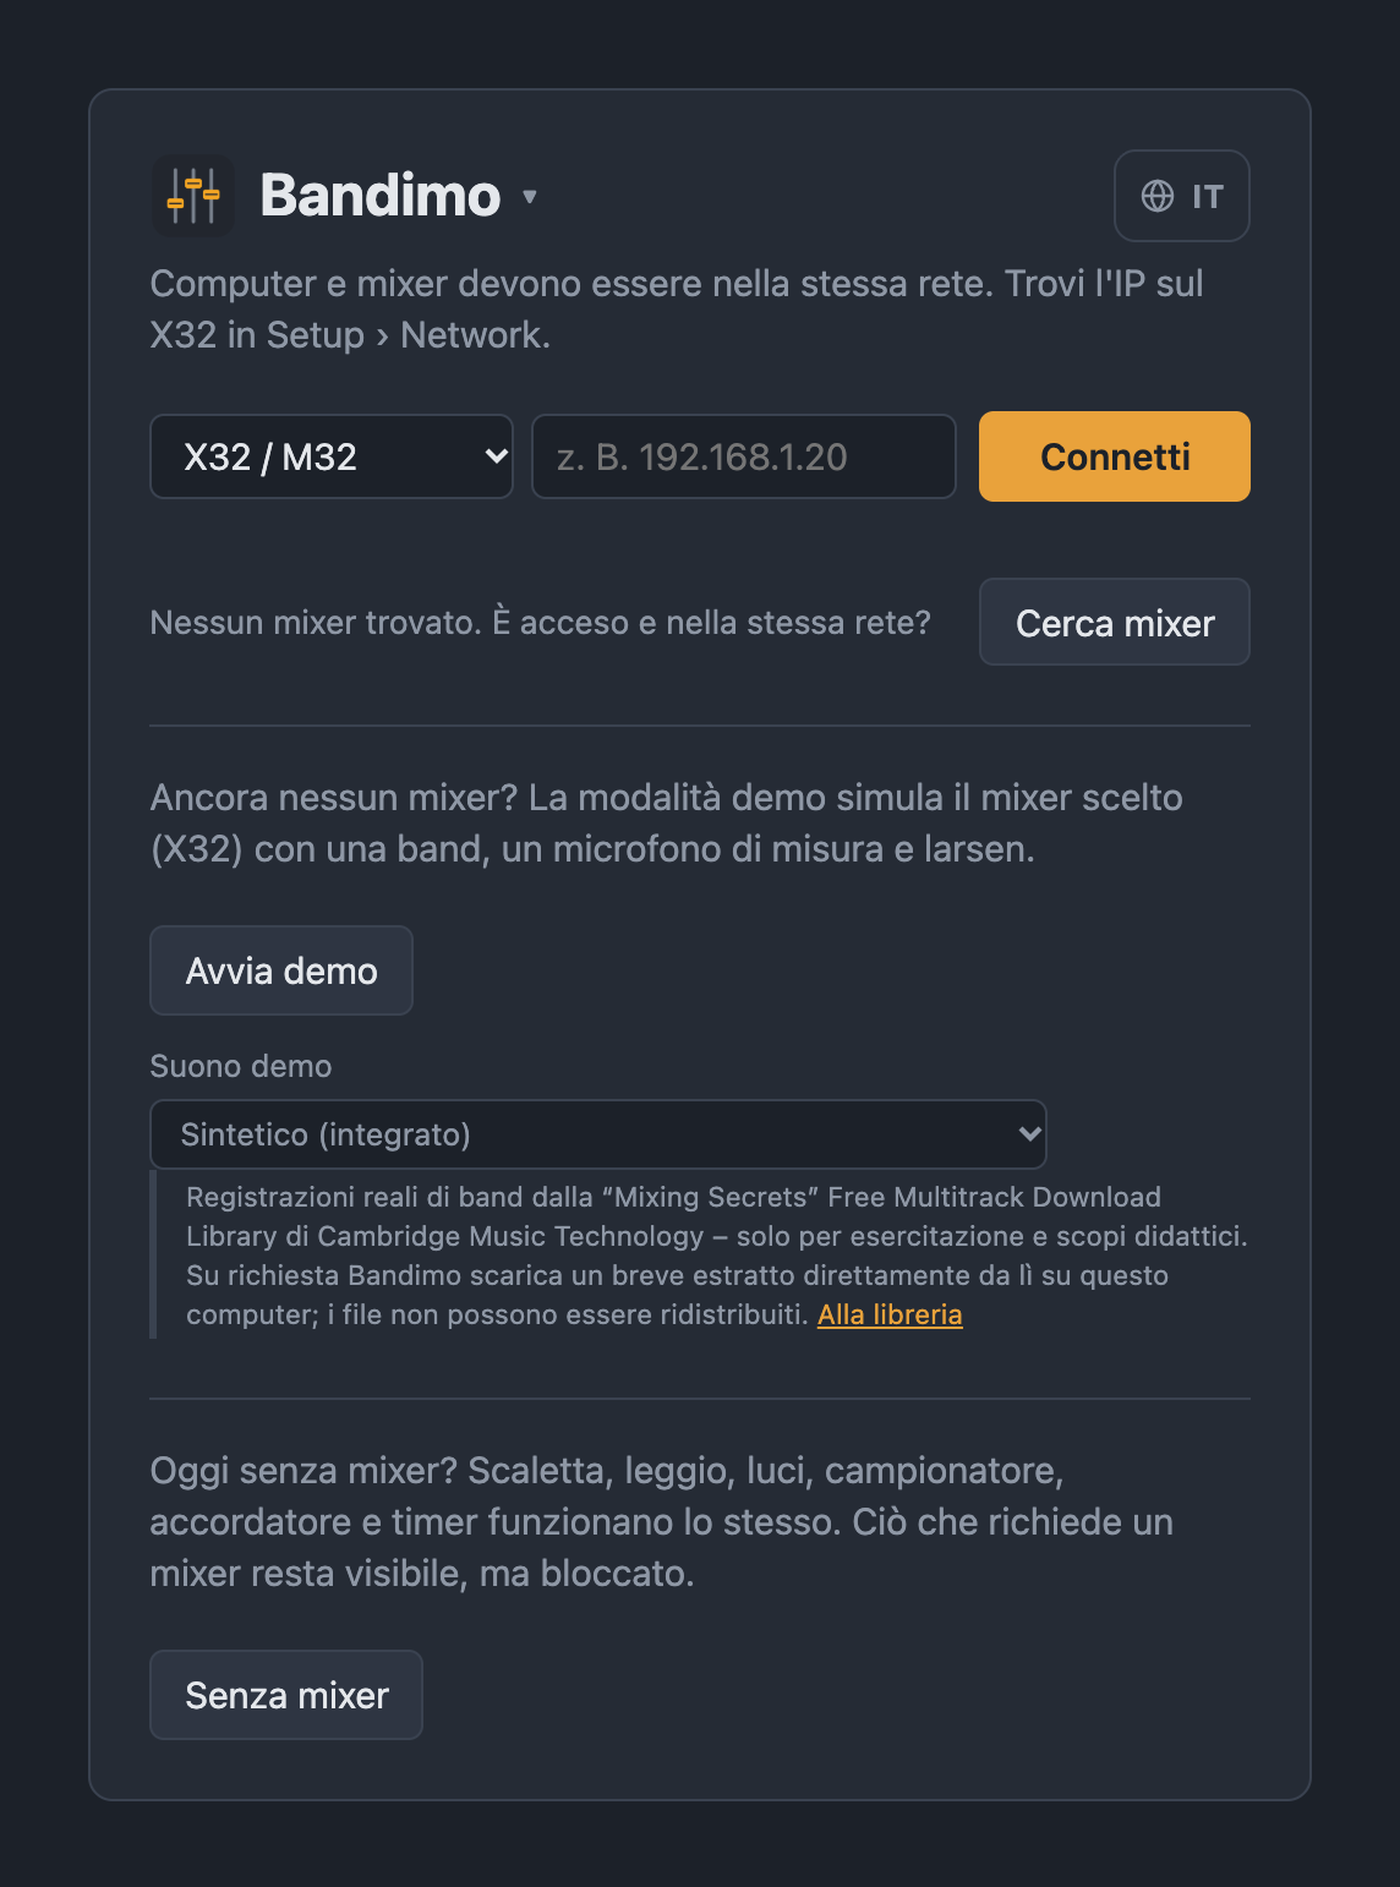1400x1887 pixels.
Task: Click the Nessun mixer trovato status message
Action: click(540, 622)
